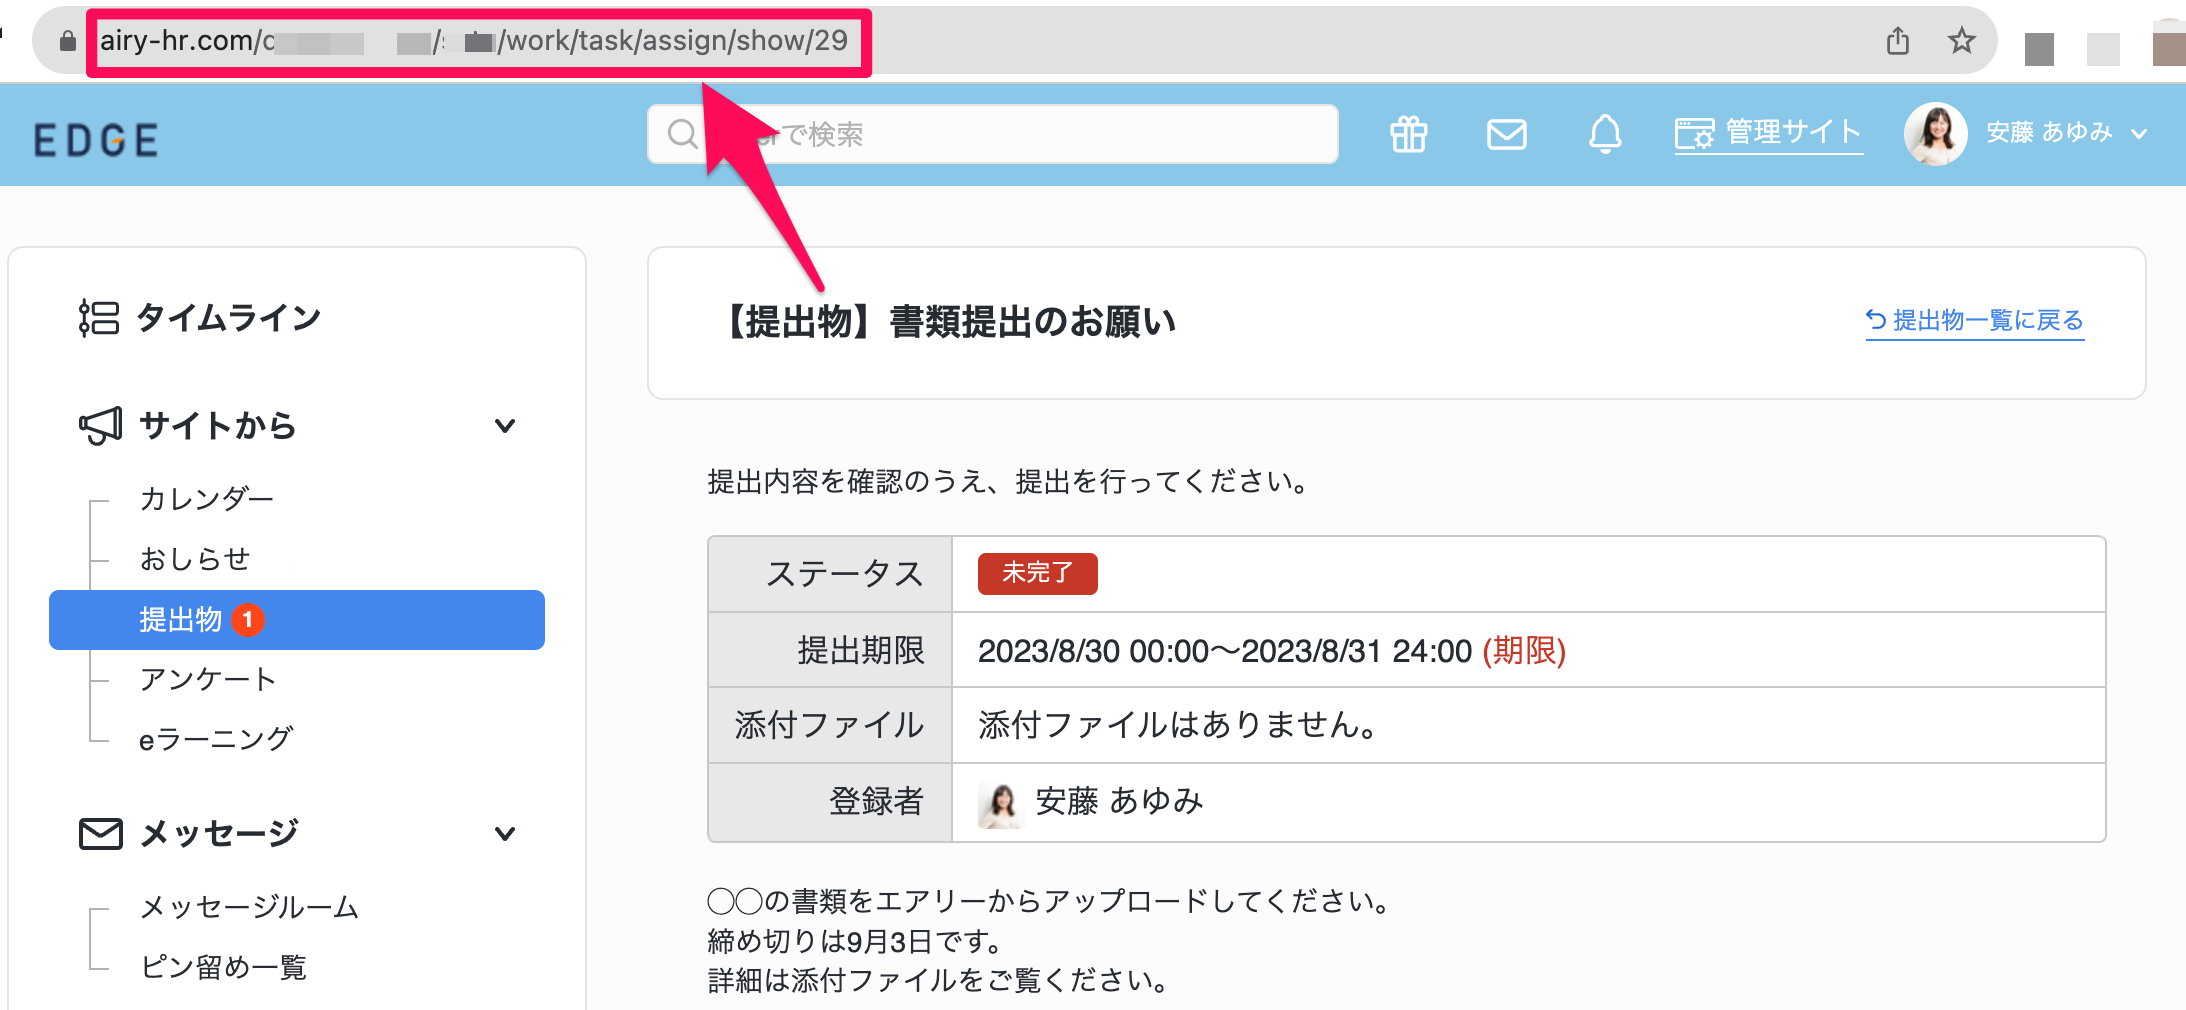Open メッセージルーム in the sidebar
The height and width of the screenshot is (1010, 2186).
[x=249, y=907]
